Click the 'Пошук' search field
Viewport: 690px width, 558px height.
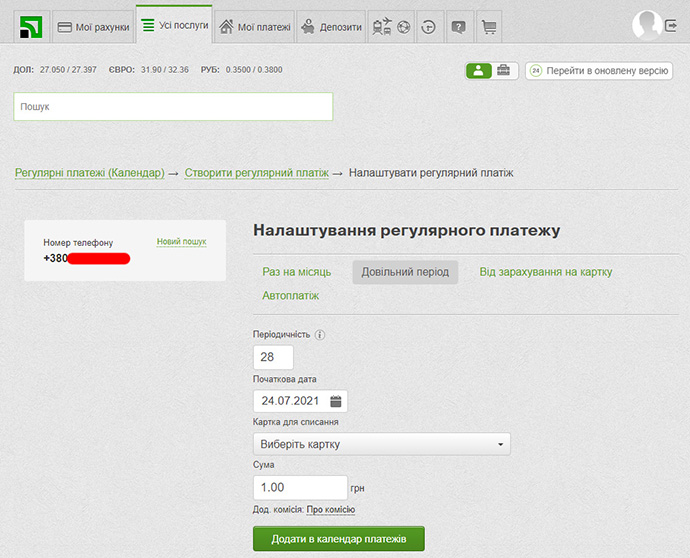(173, 106)
